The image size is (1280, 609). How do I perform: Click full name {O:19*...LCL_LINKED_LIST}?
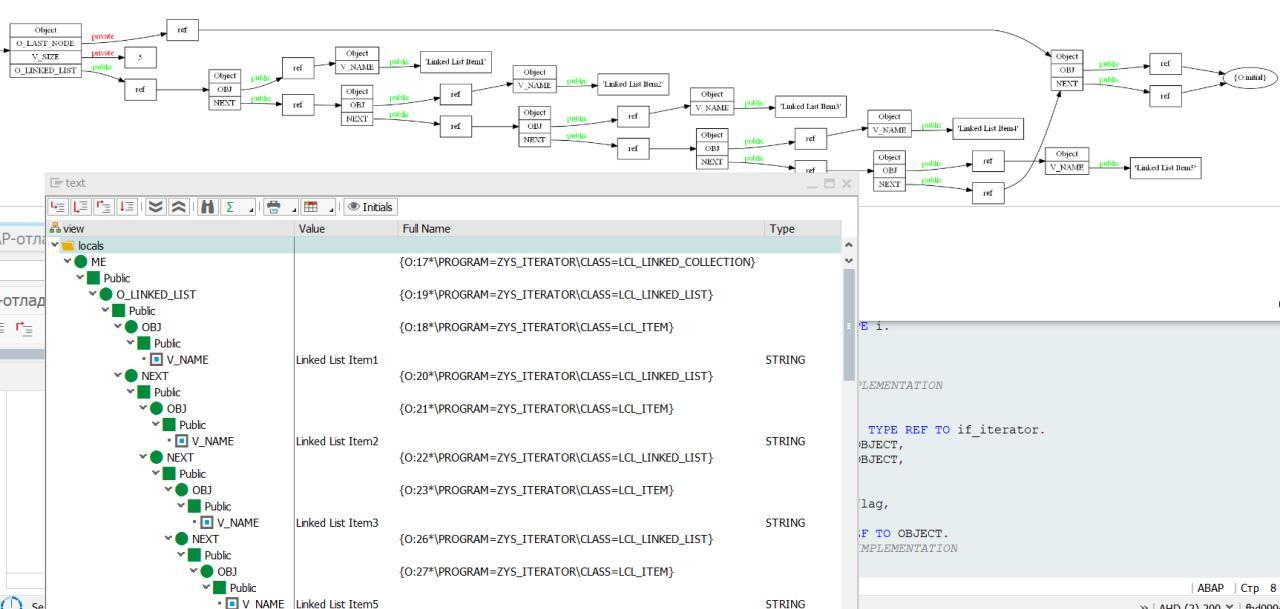pyautogui.click(x=556, y=294)
